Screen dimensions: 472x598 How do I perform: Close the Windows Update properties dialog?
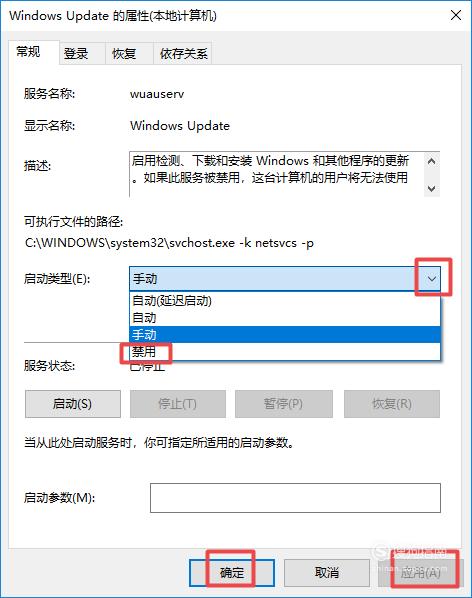(x=456, y=16)
